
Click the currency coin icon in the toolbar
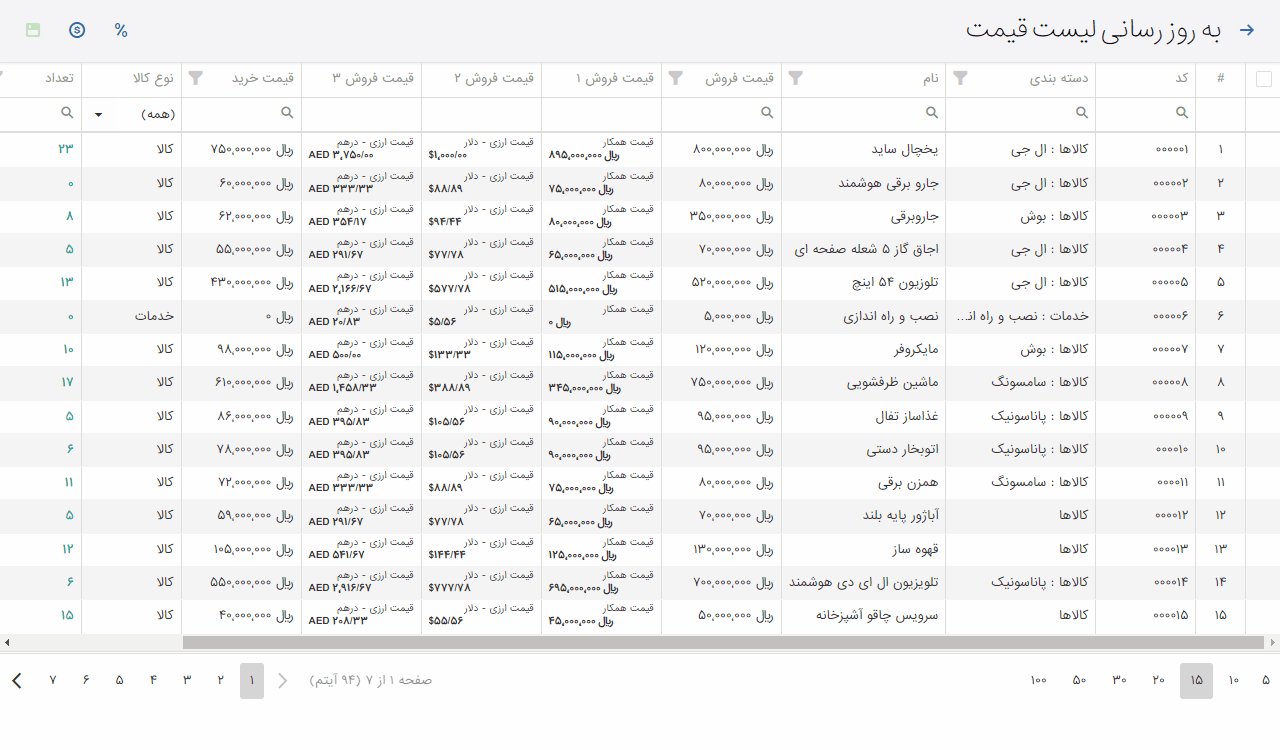(x=77, y=30)
